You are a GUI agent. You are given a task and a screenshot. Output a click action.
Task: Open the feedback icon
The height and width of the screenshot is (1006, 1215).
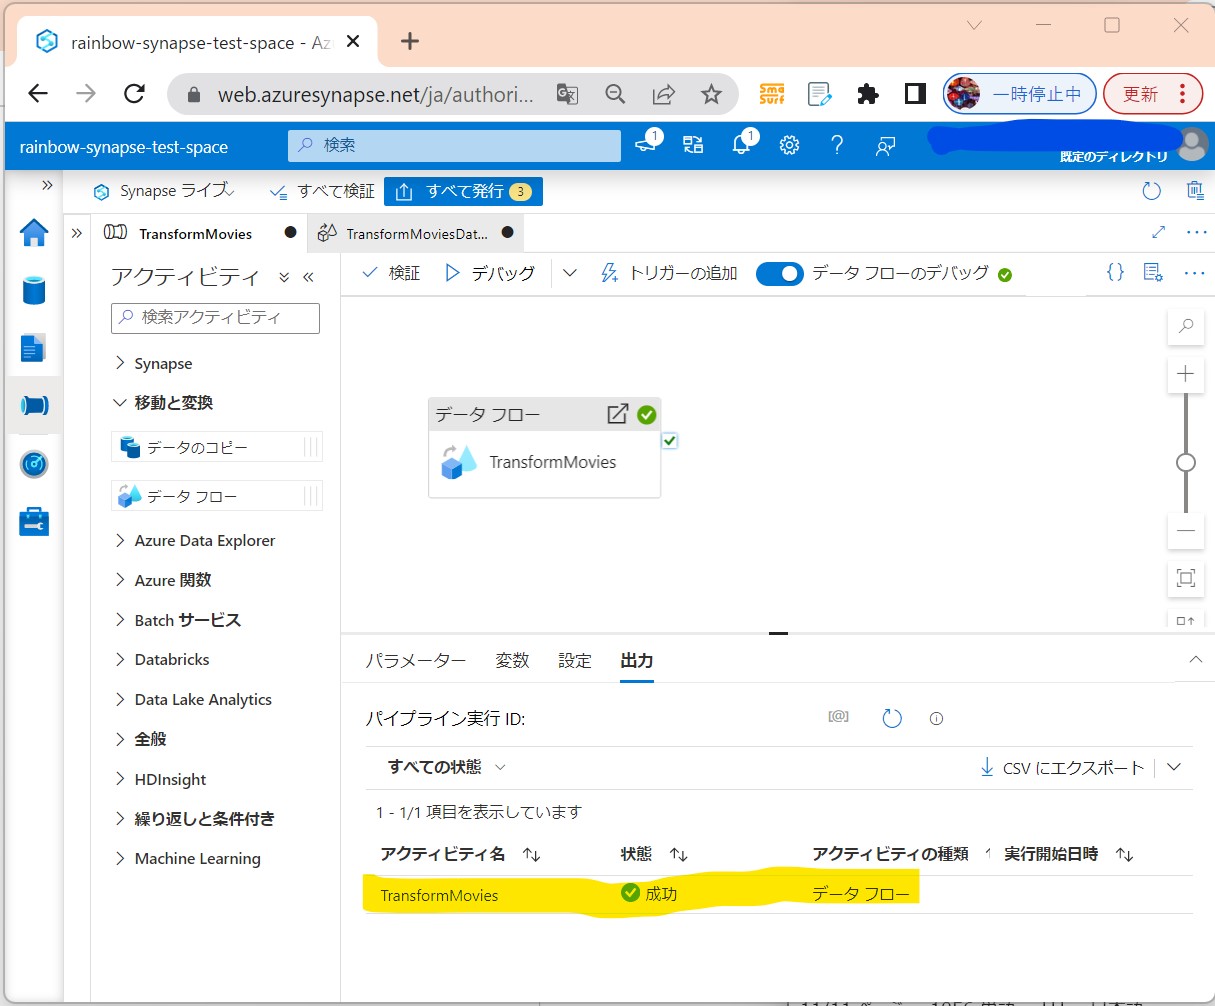point(885,146)
